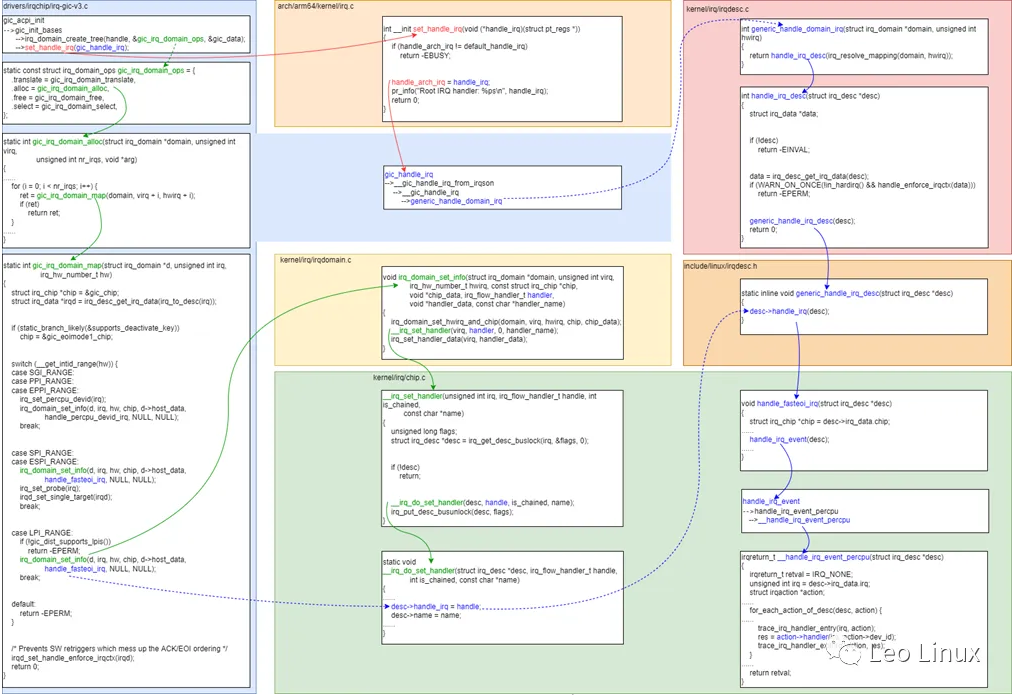Click red set_handle_irq(gic_handle_irq) call in gic_acpi_init

(x=76, y=47)
